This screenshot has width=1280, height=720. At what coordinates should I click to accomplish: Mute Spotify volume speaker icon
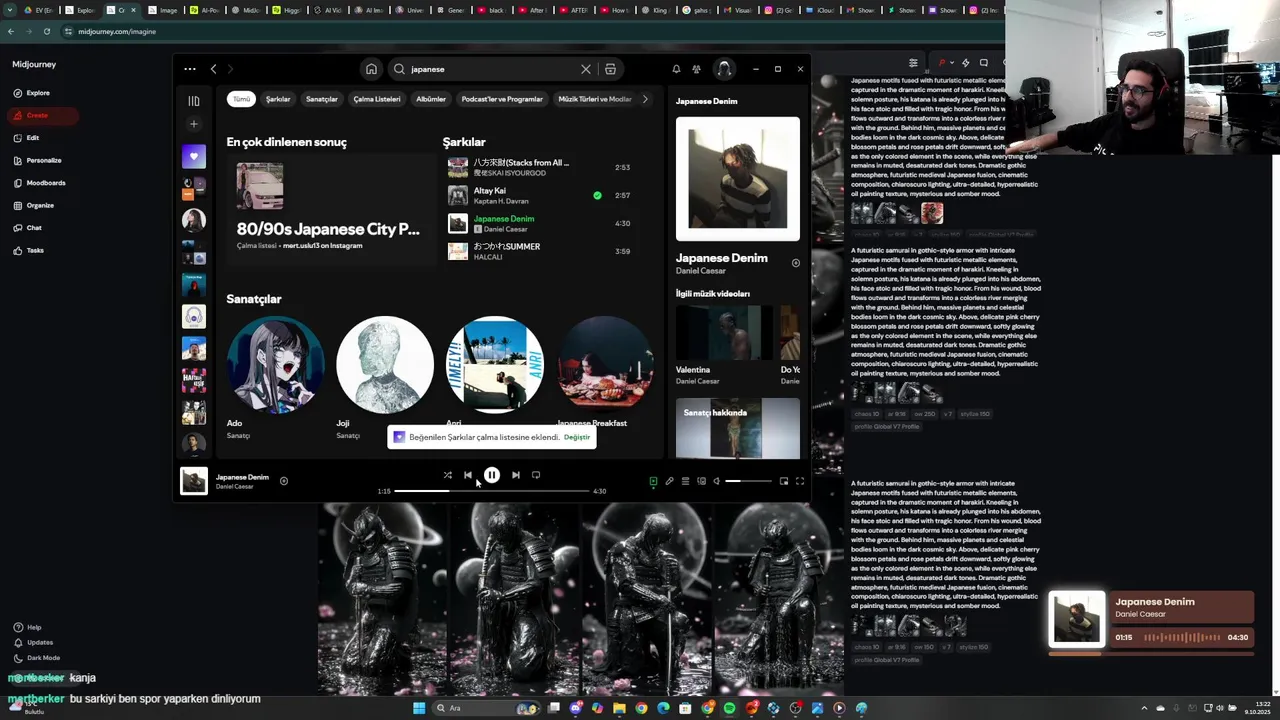coord(716,481)
